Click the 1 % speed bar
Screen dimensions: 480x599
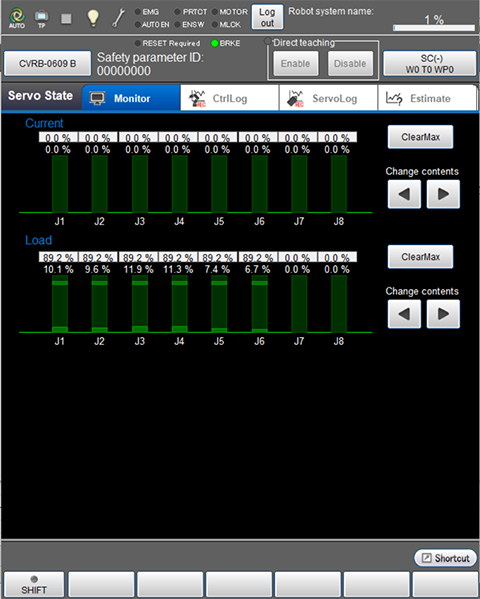434,28
